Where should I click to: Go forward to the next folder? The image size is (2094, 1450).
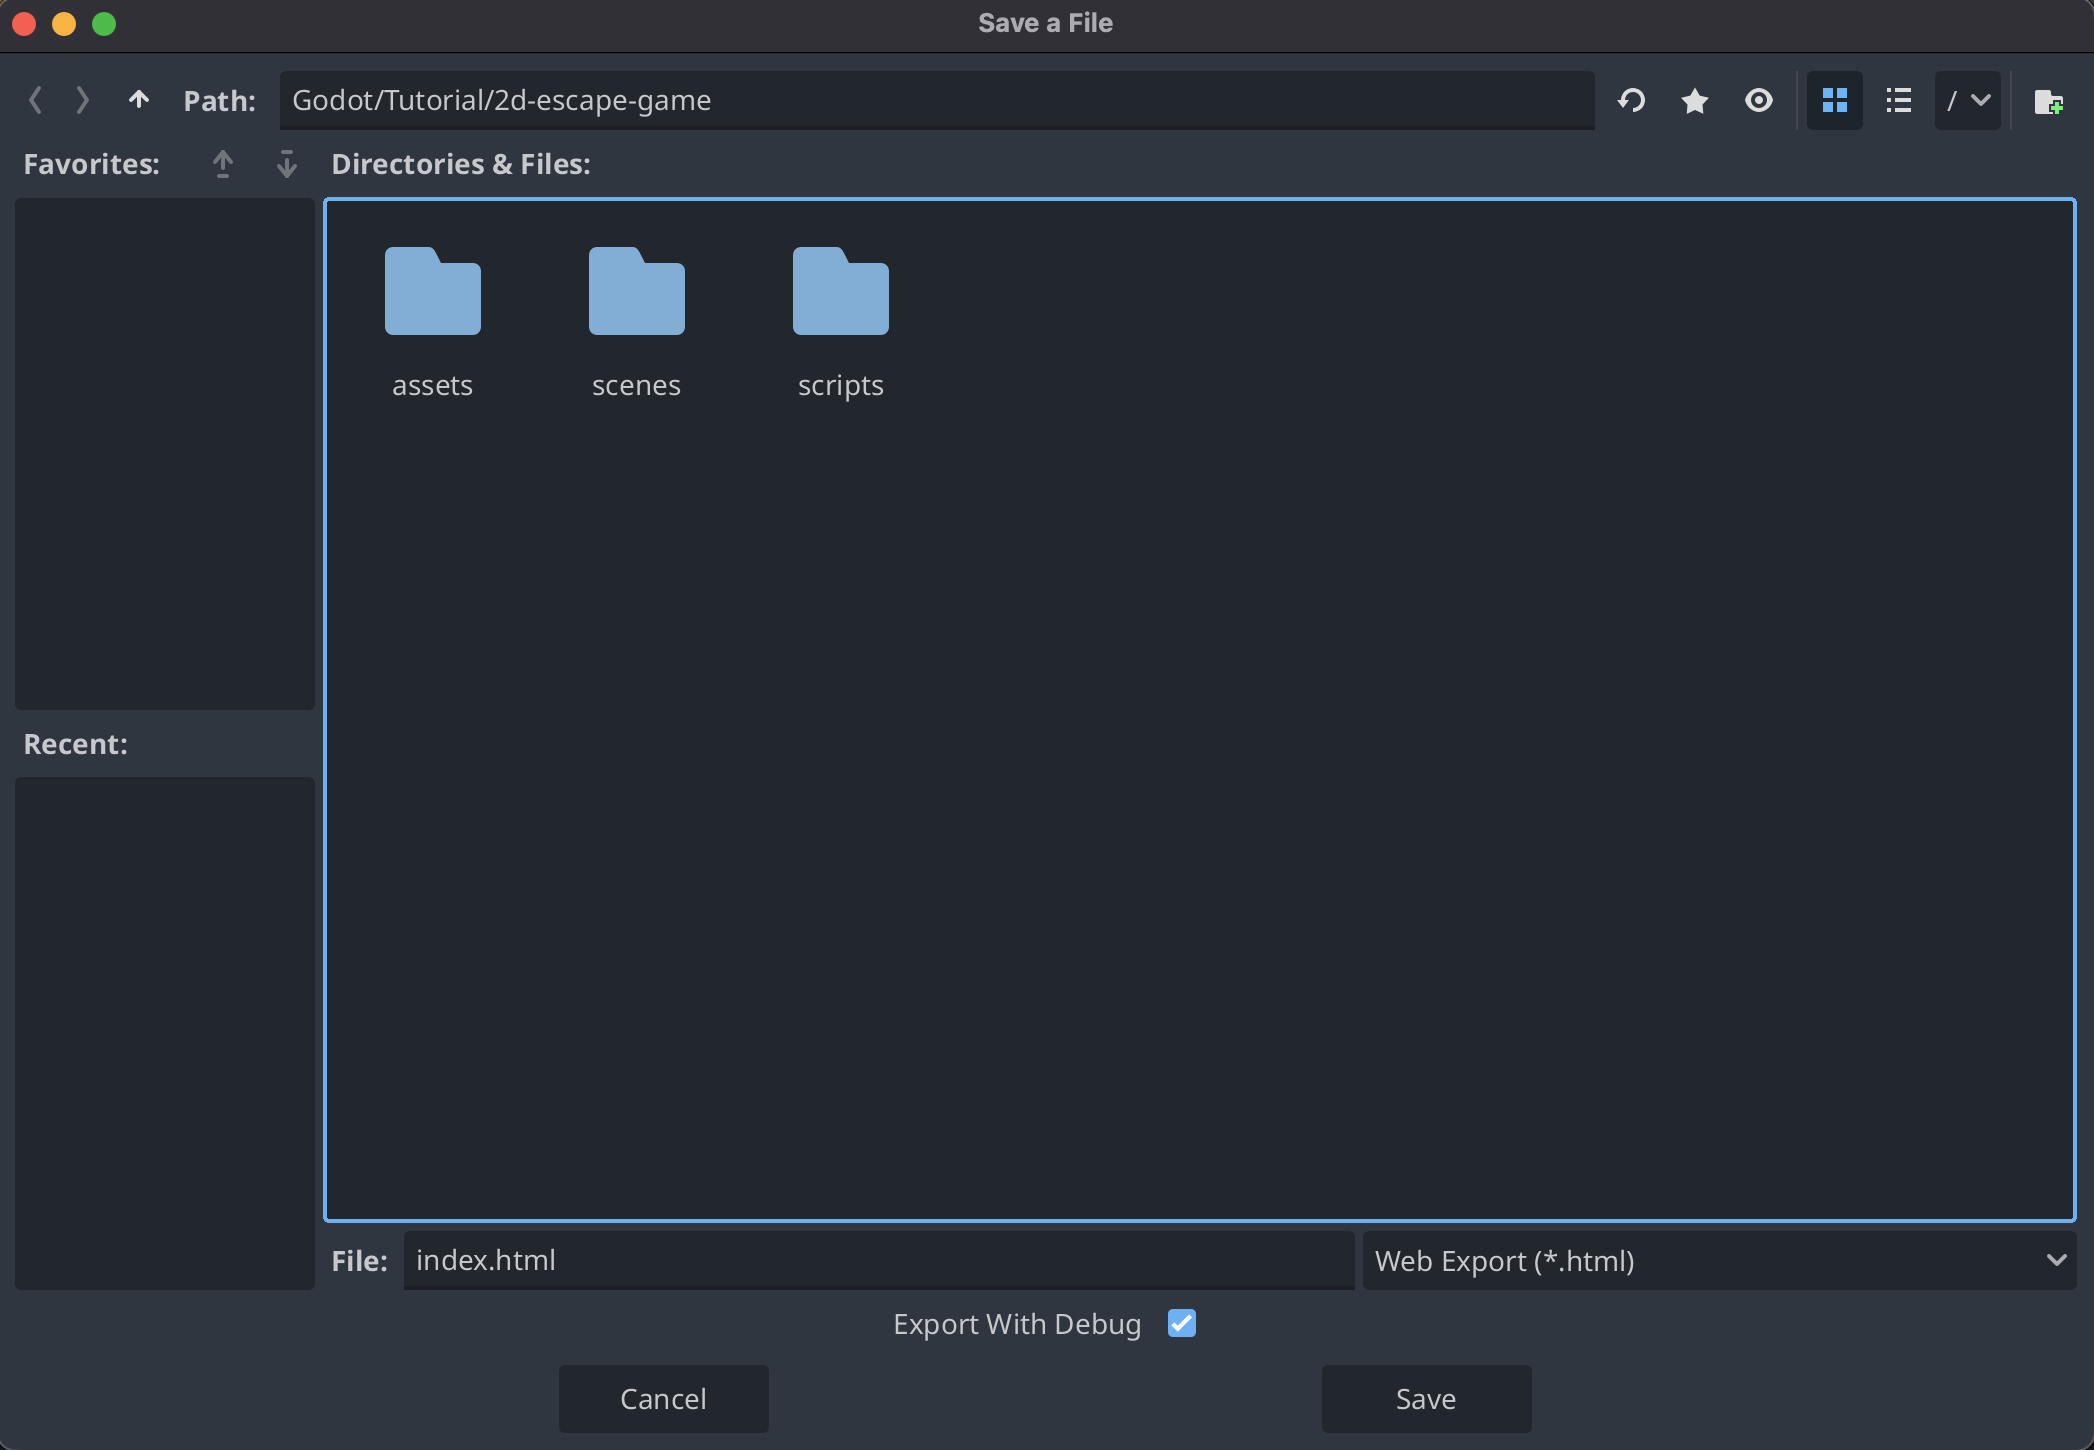tap(83, 100)
